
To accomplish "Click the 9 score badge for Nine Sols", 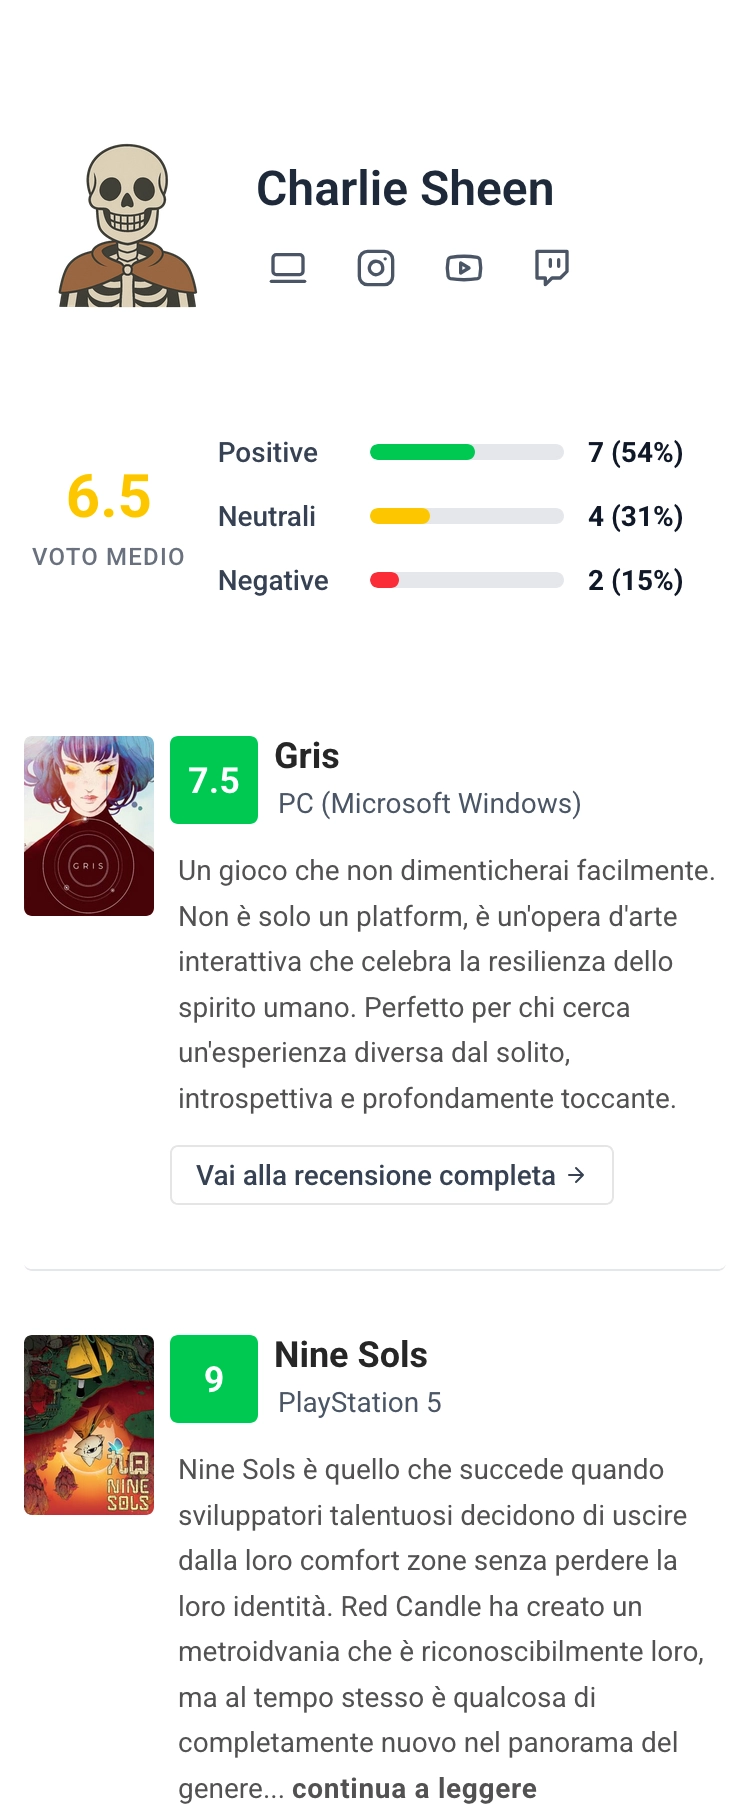I will coord(214,1379).
